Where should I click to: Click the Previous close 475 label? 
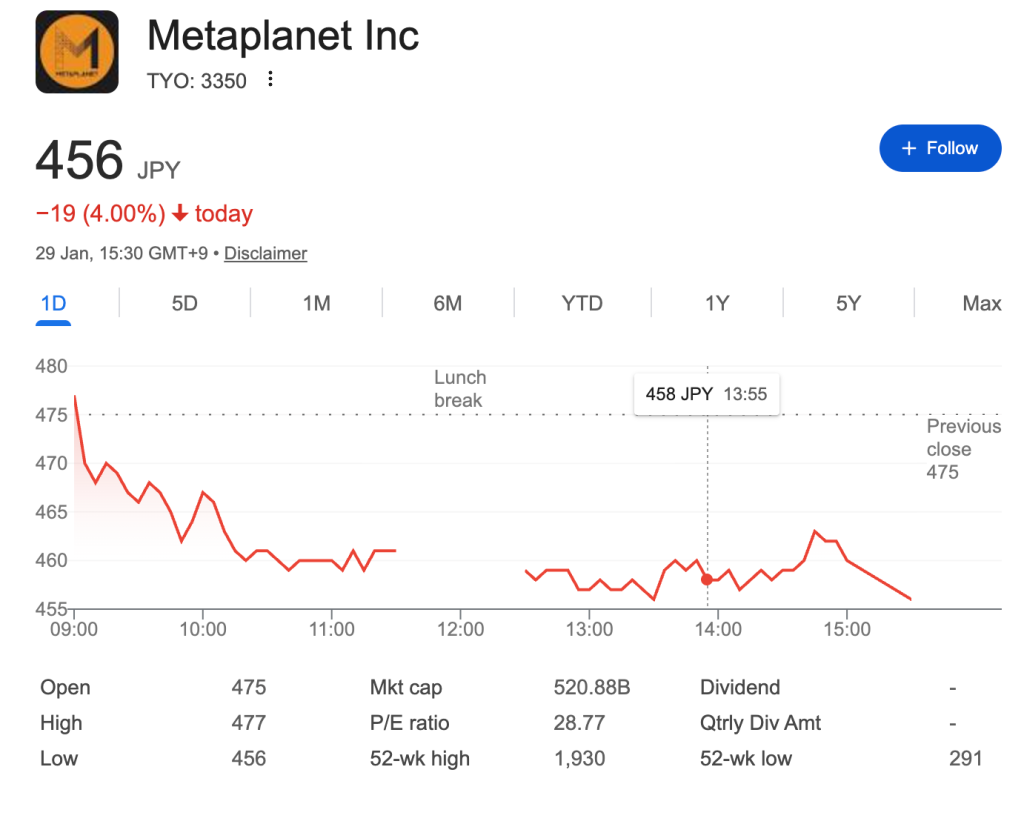(963, 449)
